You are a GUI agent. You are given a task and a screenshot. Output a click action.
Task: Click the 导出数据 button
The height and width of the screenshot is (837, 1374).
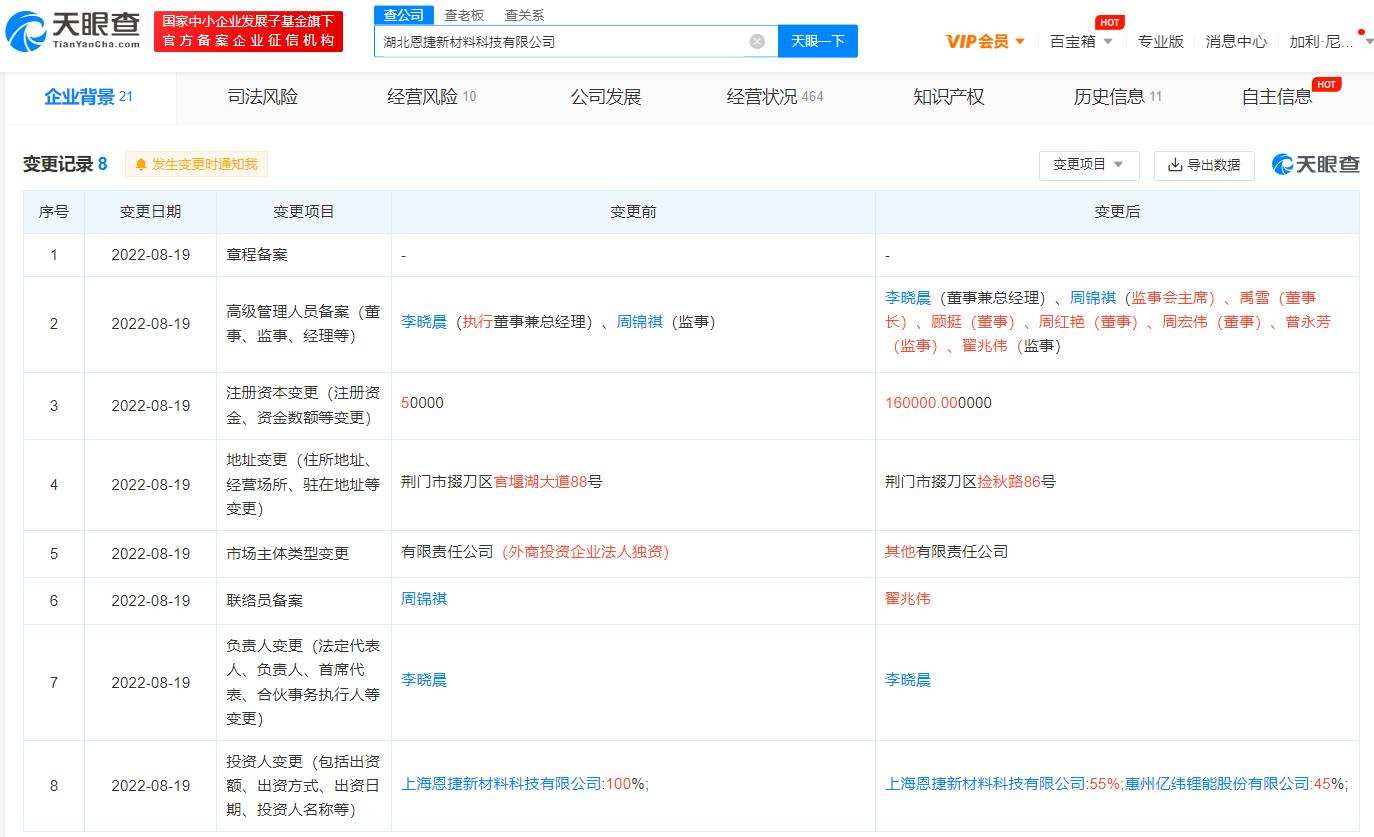click(1204, 165)
